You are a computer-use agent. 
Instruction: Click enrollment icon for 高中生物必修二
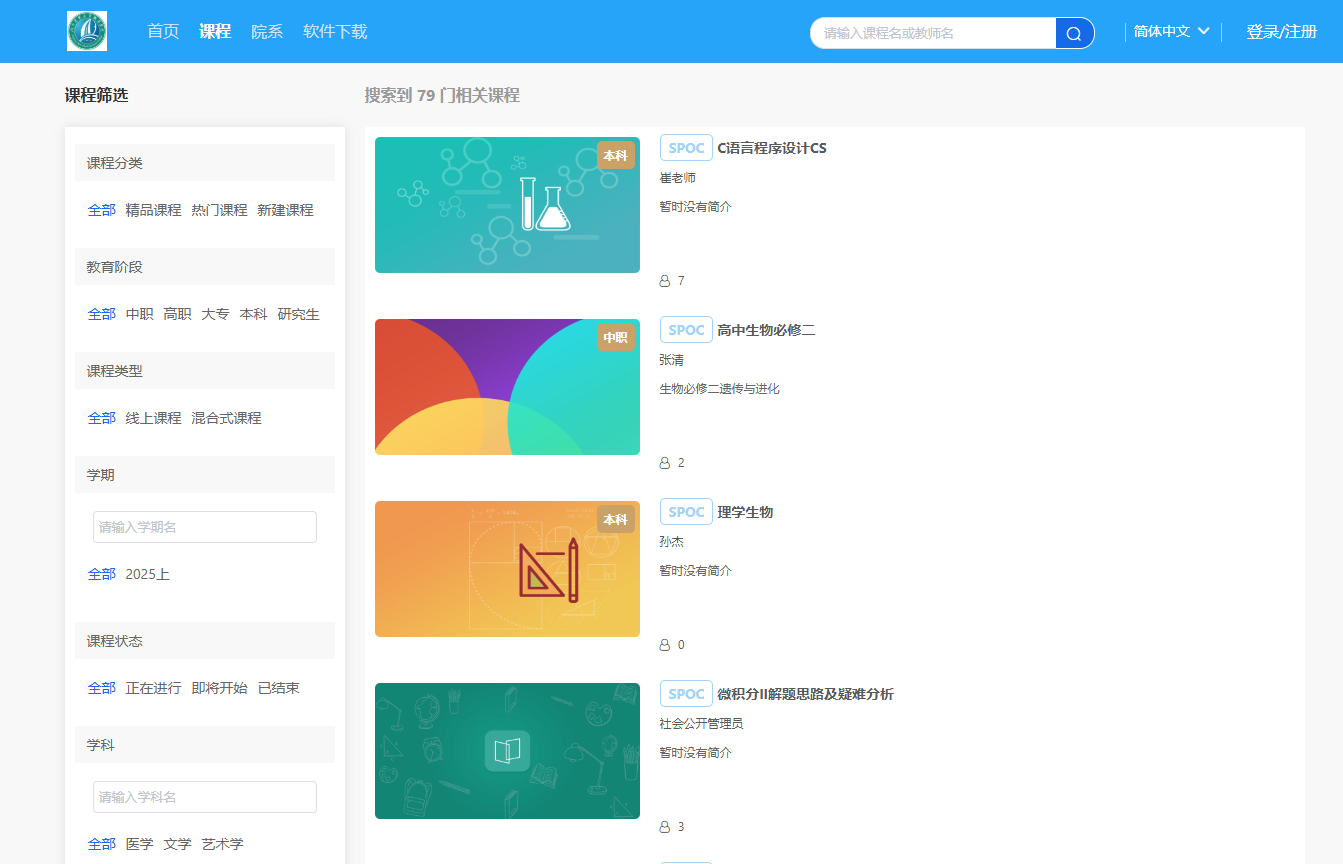(665, 463)
